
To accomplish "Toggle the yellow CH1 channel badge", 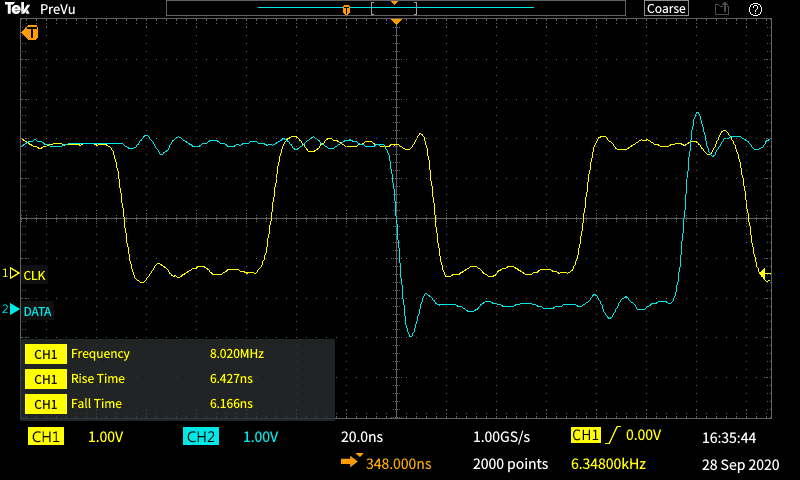I will (45, 437).
